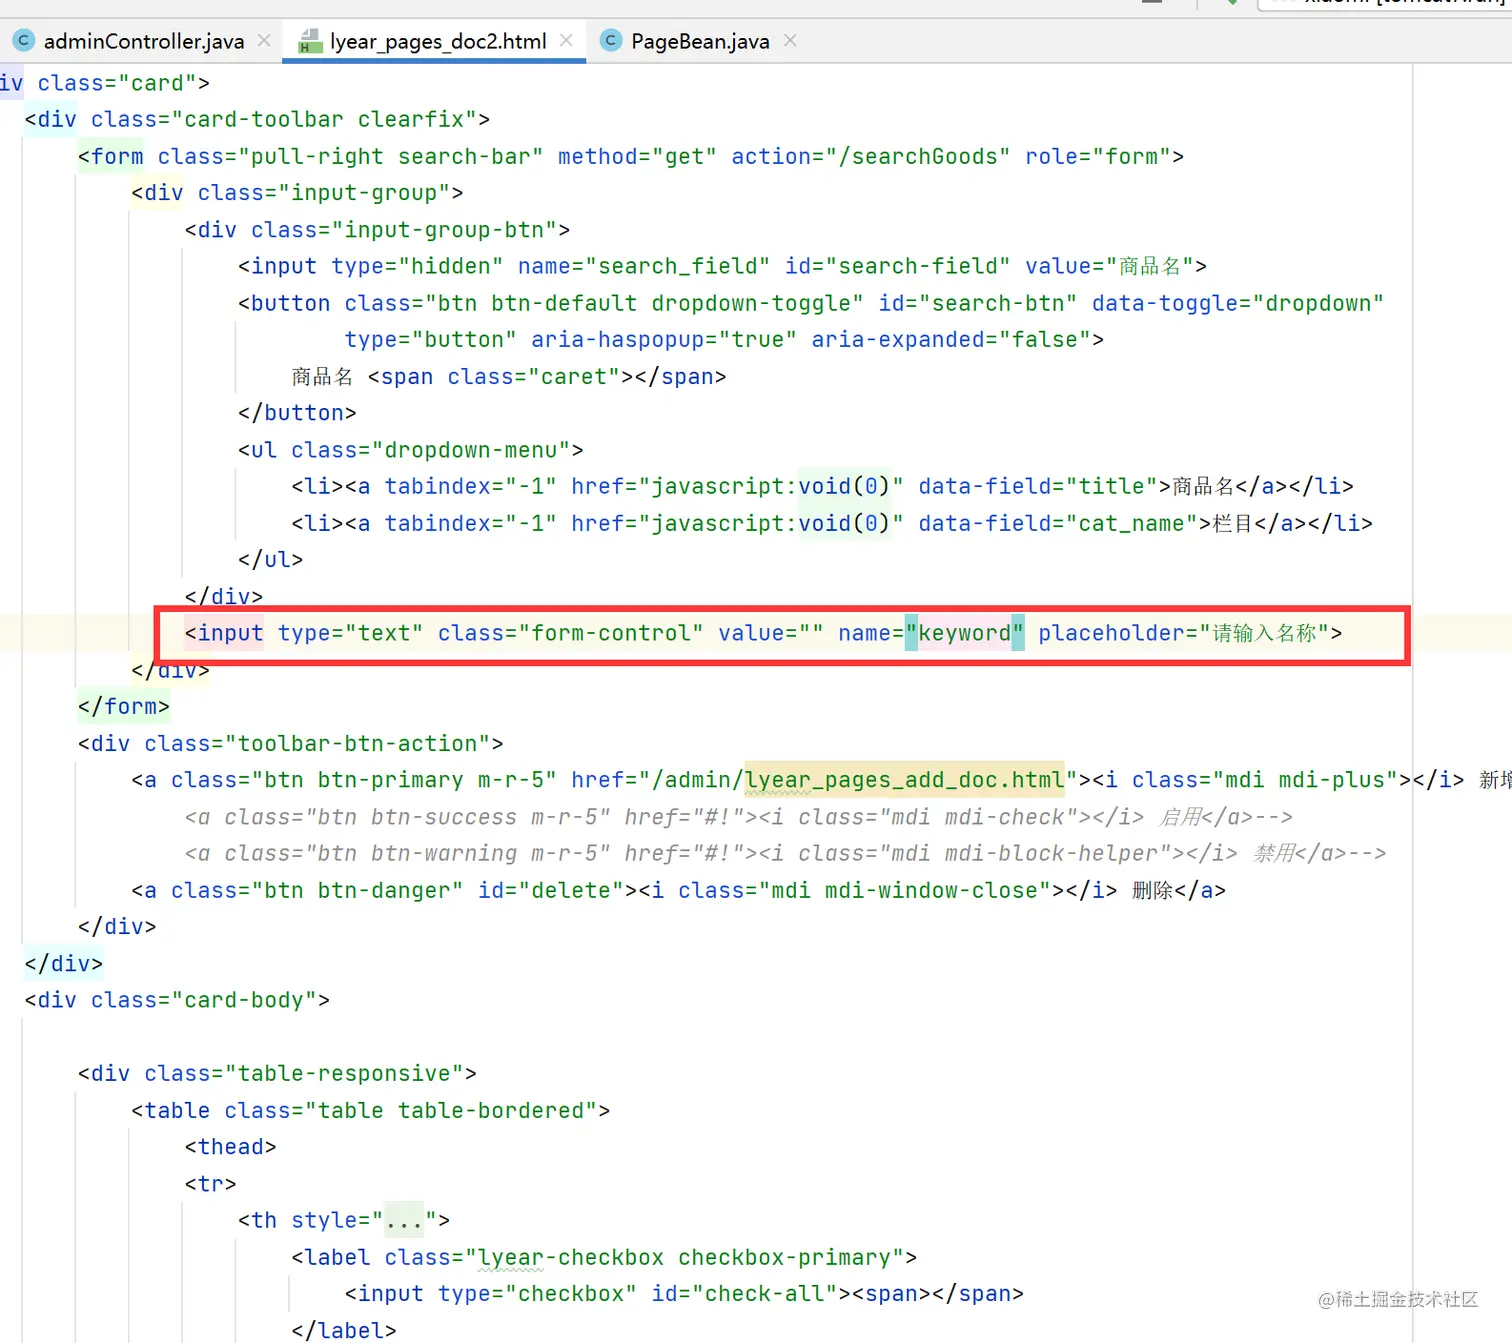Close the lyear_pages_doc2.html tab
The height and width of the screenshot is (1343, 1512).
[x=566, y=41]
